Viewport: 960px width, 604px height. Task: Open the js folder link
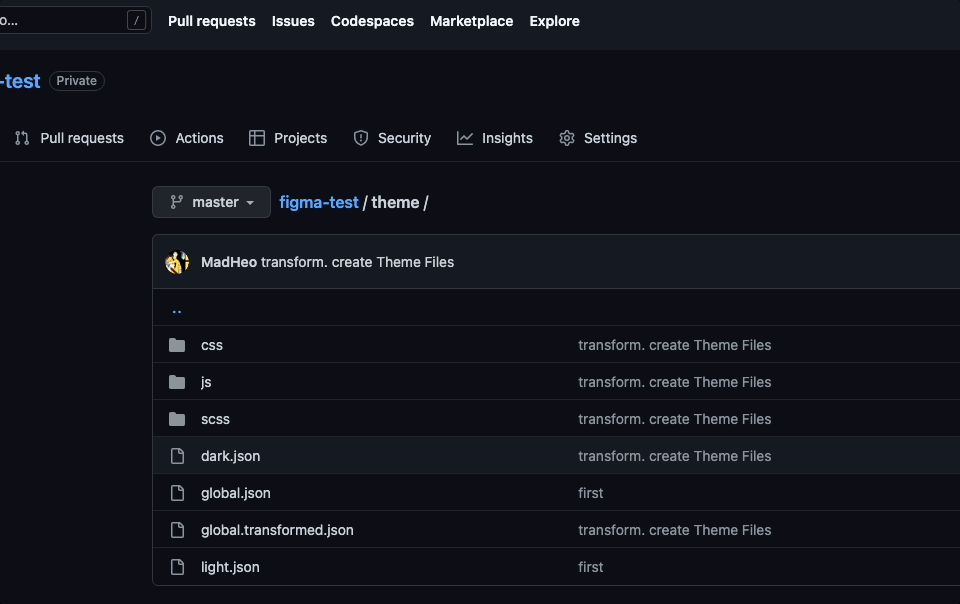pos(206,382)
